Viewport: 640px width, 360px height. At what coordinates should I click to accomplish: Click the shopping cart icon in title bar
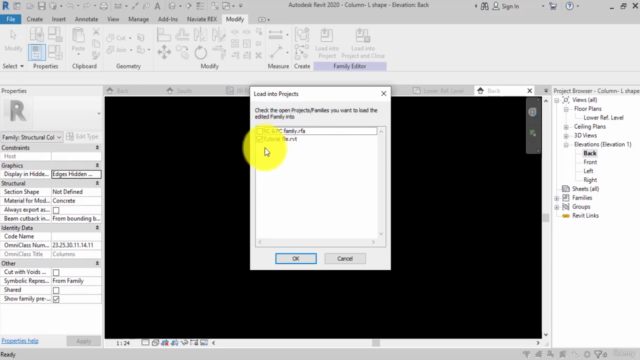[x=553, y=6]
